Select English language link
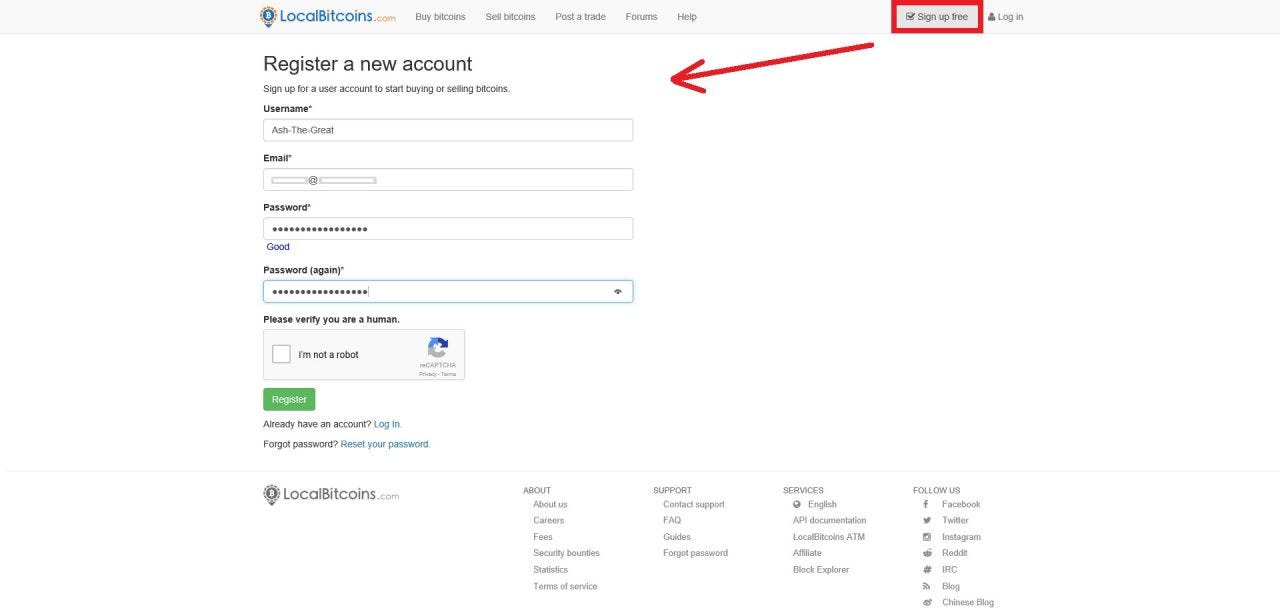This screenshot has width=1280, height=616. tap(822, 504)
